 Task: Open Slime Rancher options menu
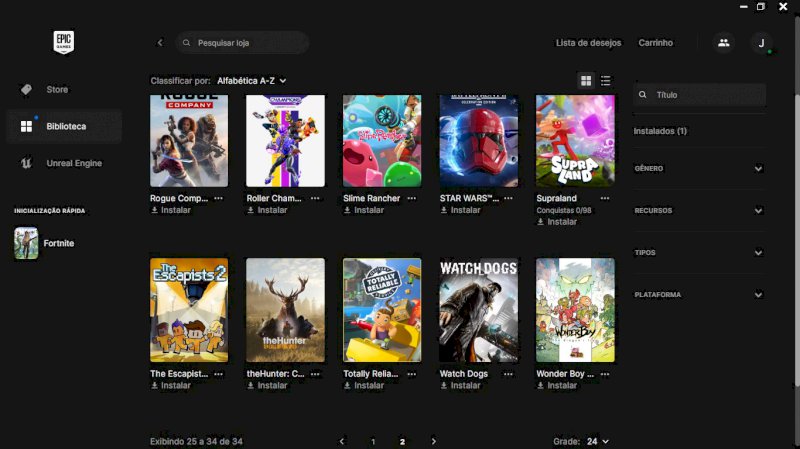coord(412,198)
